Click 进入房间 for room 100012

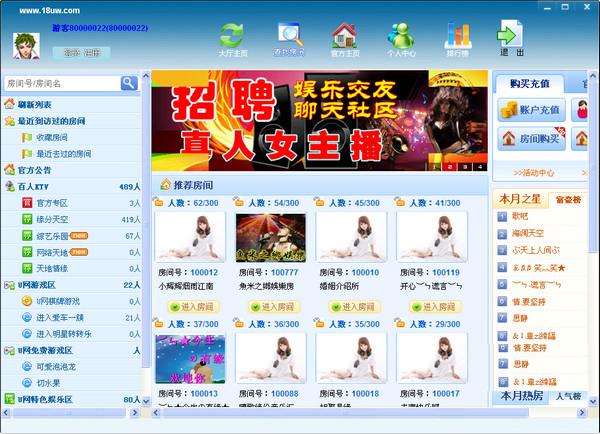pyautogui.click(x=192, y=307)
